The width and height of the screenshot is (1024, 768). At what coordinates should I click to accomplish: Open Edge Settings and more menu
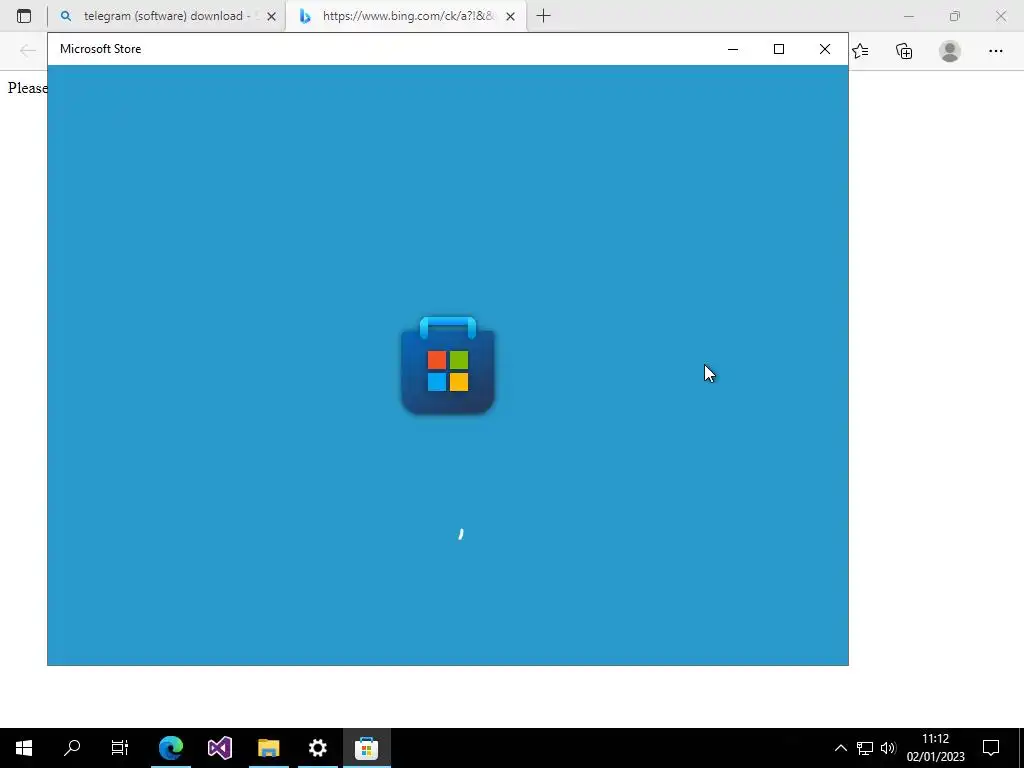(995, 51)
